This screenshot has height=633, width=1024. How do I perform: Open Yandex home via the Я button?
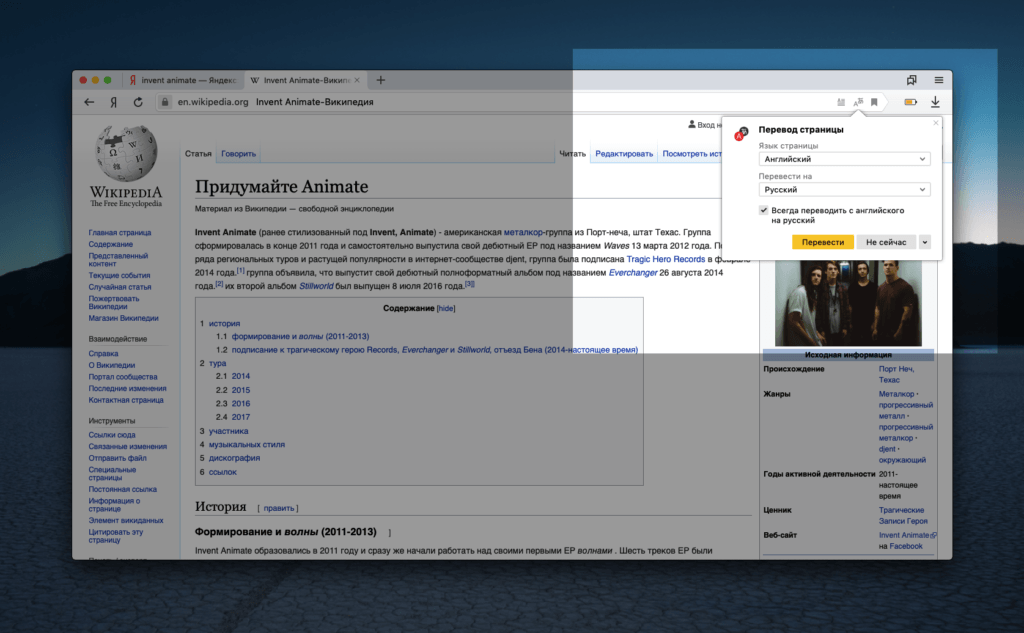(x=114, y=102)
